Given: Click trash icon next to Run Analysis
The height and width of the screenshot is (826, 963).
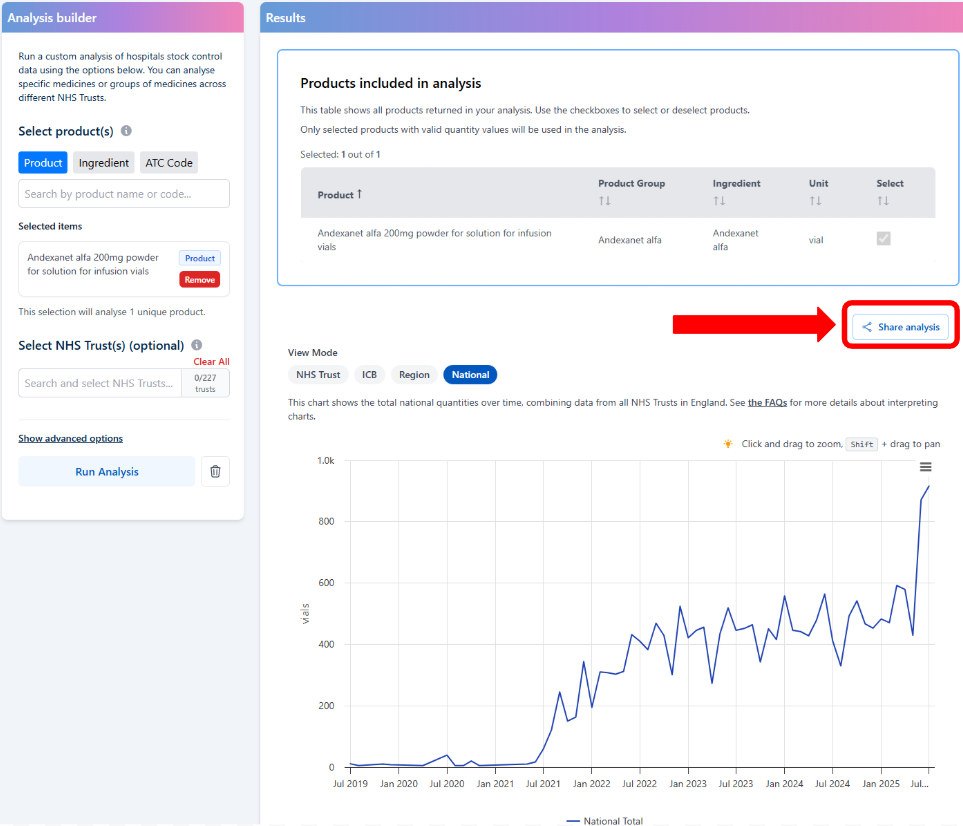Looking at the screenshot, I should click(x=215, y=471).
